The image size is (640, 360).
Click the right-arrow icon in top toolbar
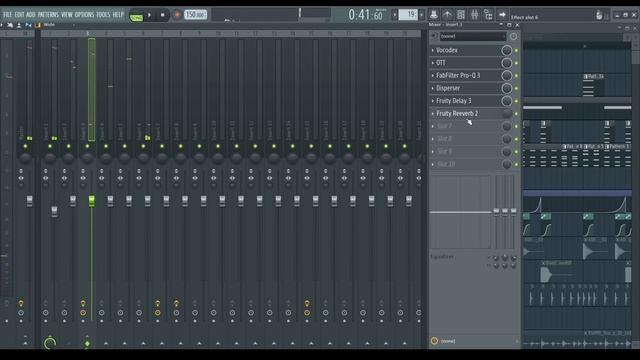(x=502, y=15)
